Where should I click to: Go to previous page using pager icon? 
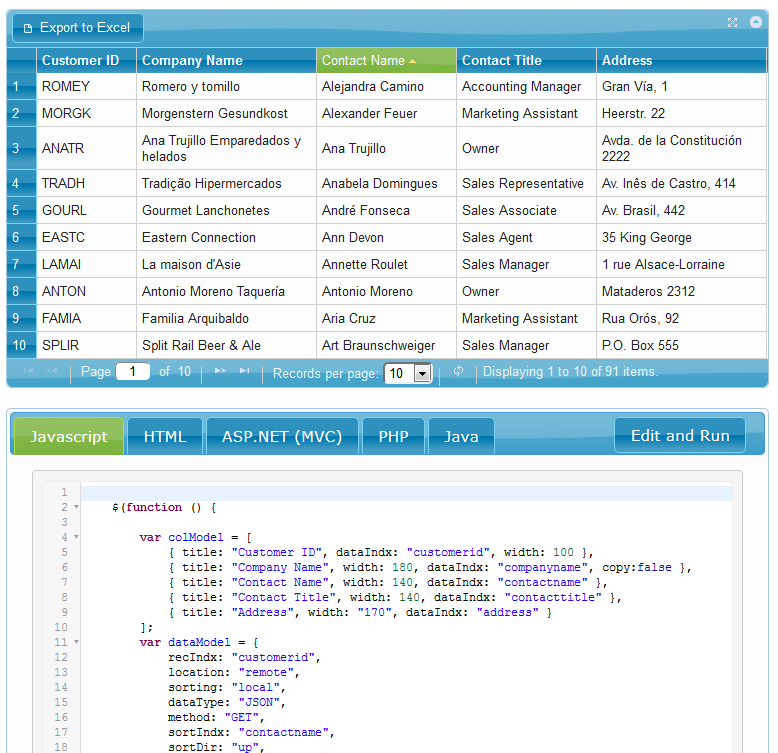[x=52, y=371]
